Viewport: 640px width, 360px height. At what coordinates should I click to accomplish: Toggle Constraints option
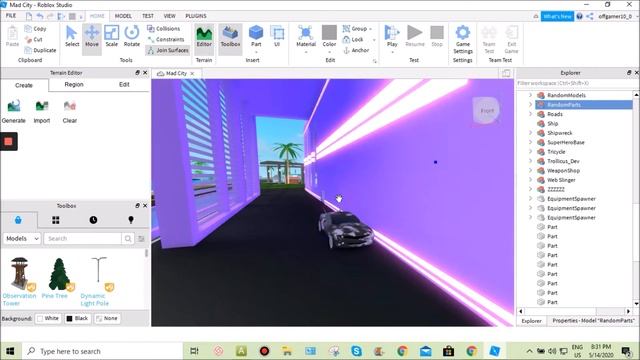click(x=165, y=39)
